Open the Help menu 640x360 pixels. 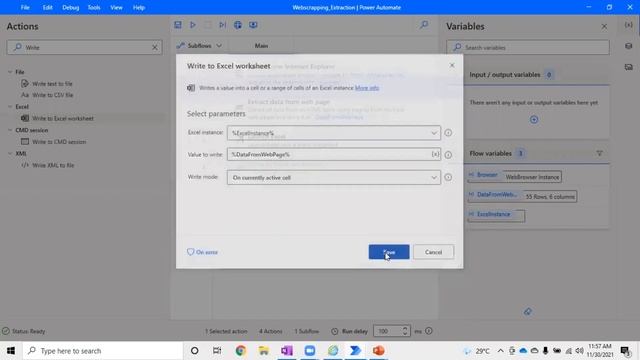click(x=139, y=7)
